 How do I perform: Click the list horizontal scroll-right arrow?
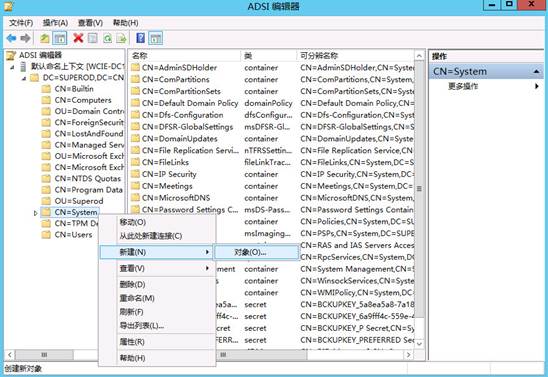(408, 355)
